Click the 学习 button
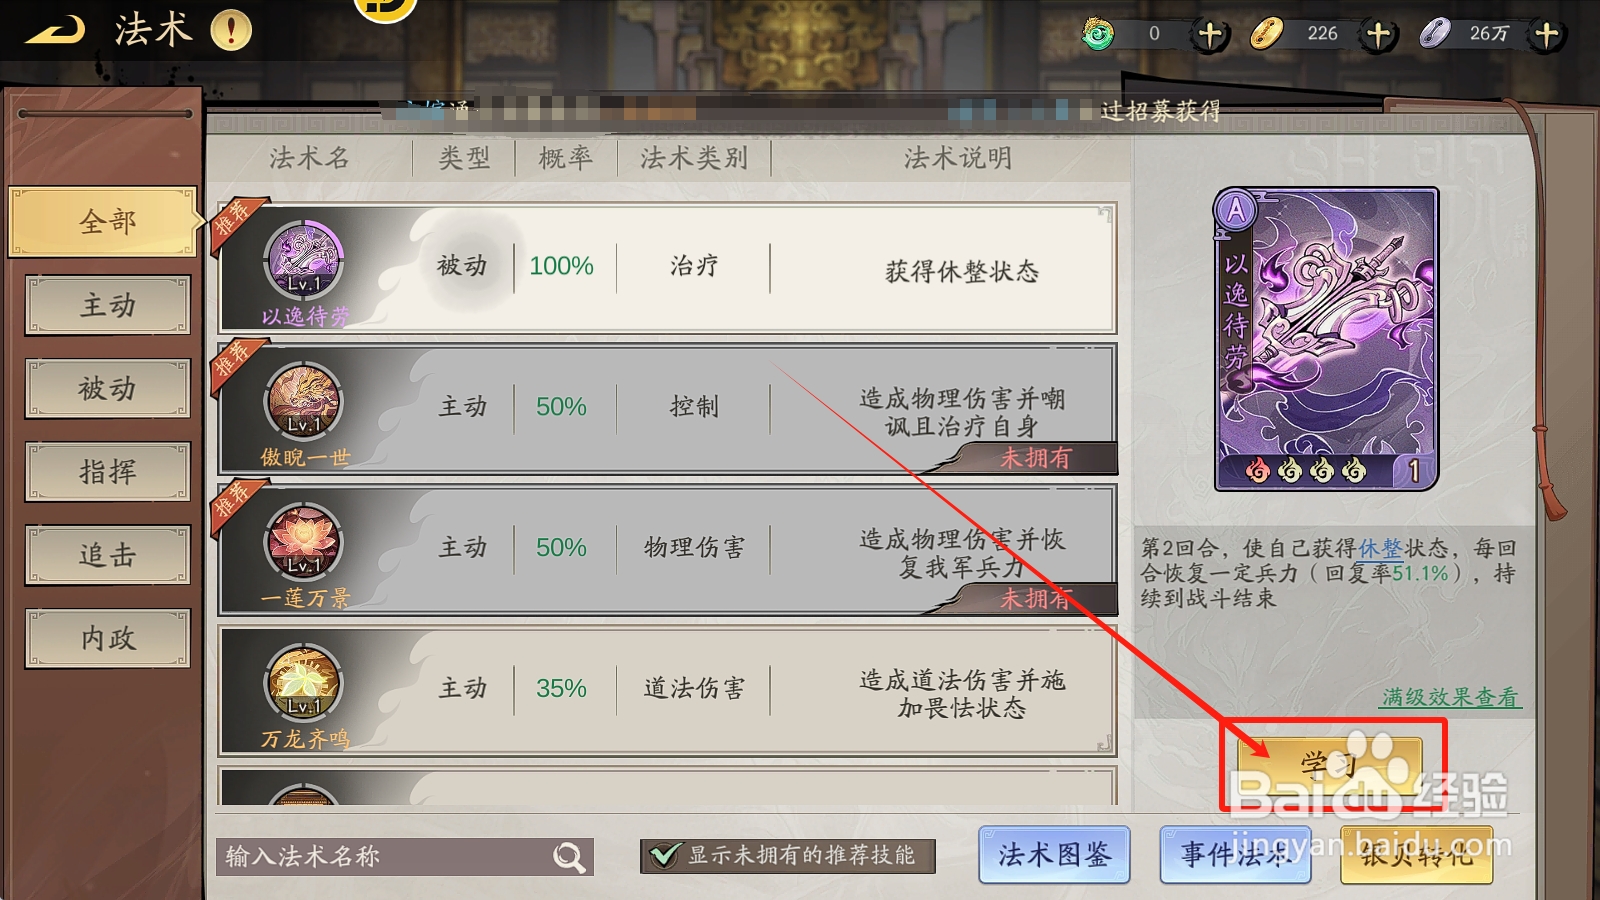1600x900 pixels. 1330,765
